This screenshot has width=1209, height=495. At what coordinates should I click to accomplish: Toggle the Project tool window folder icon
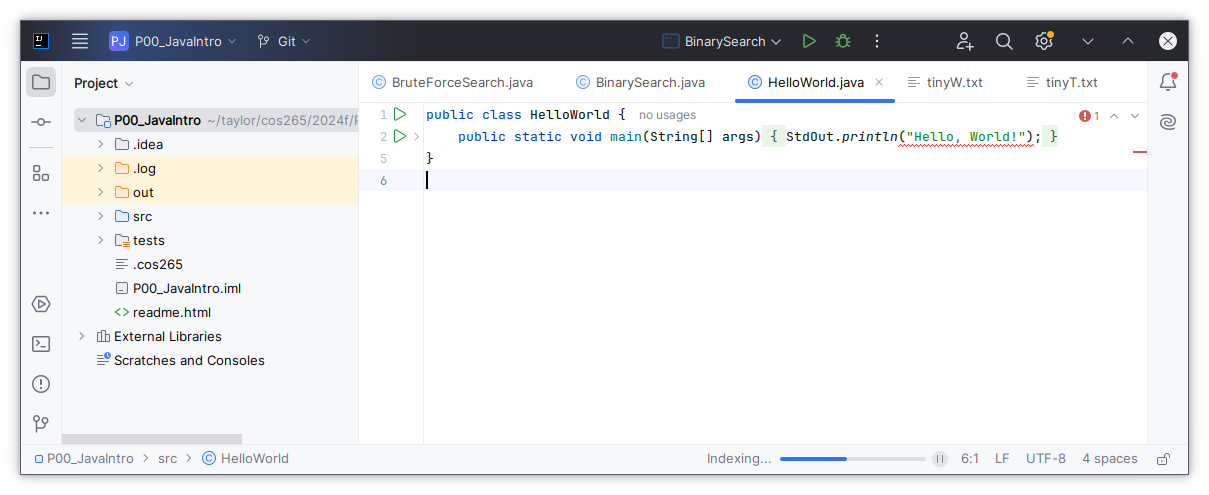coord(41,82)
